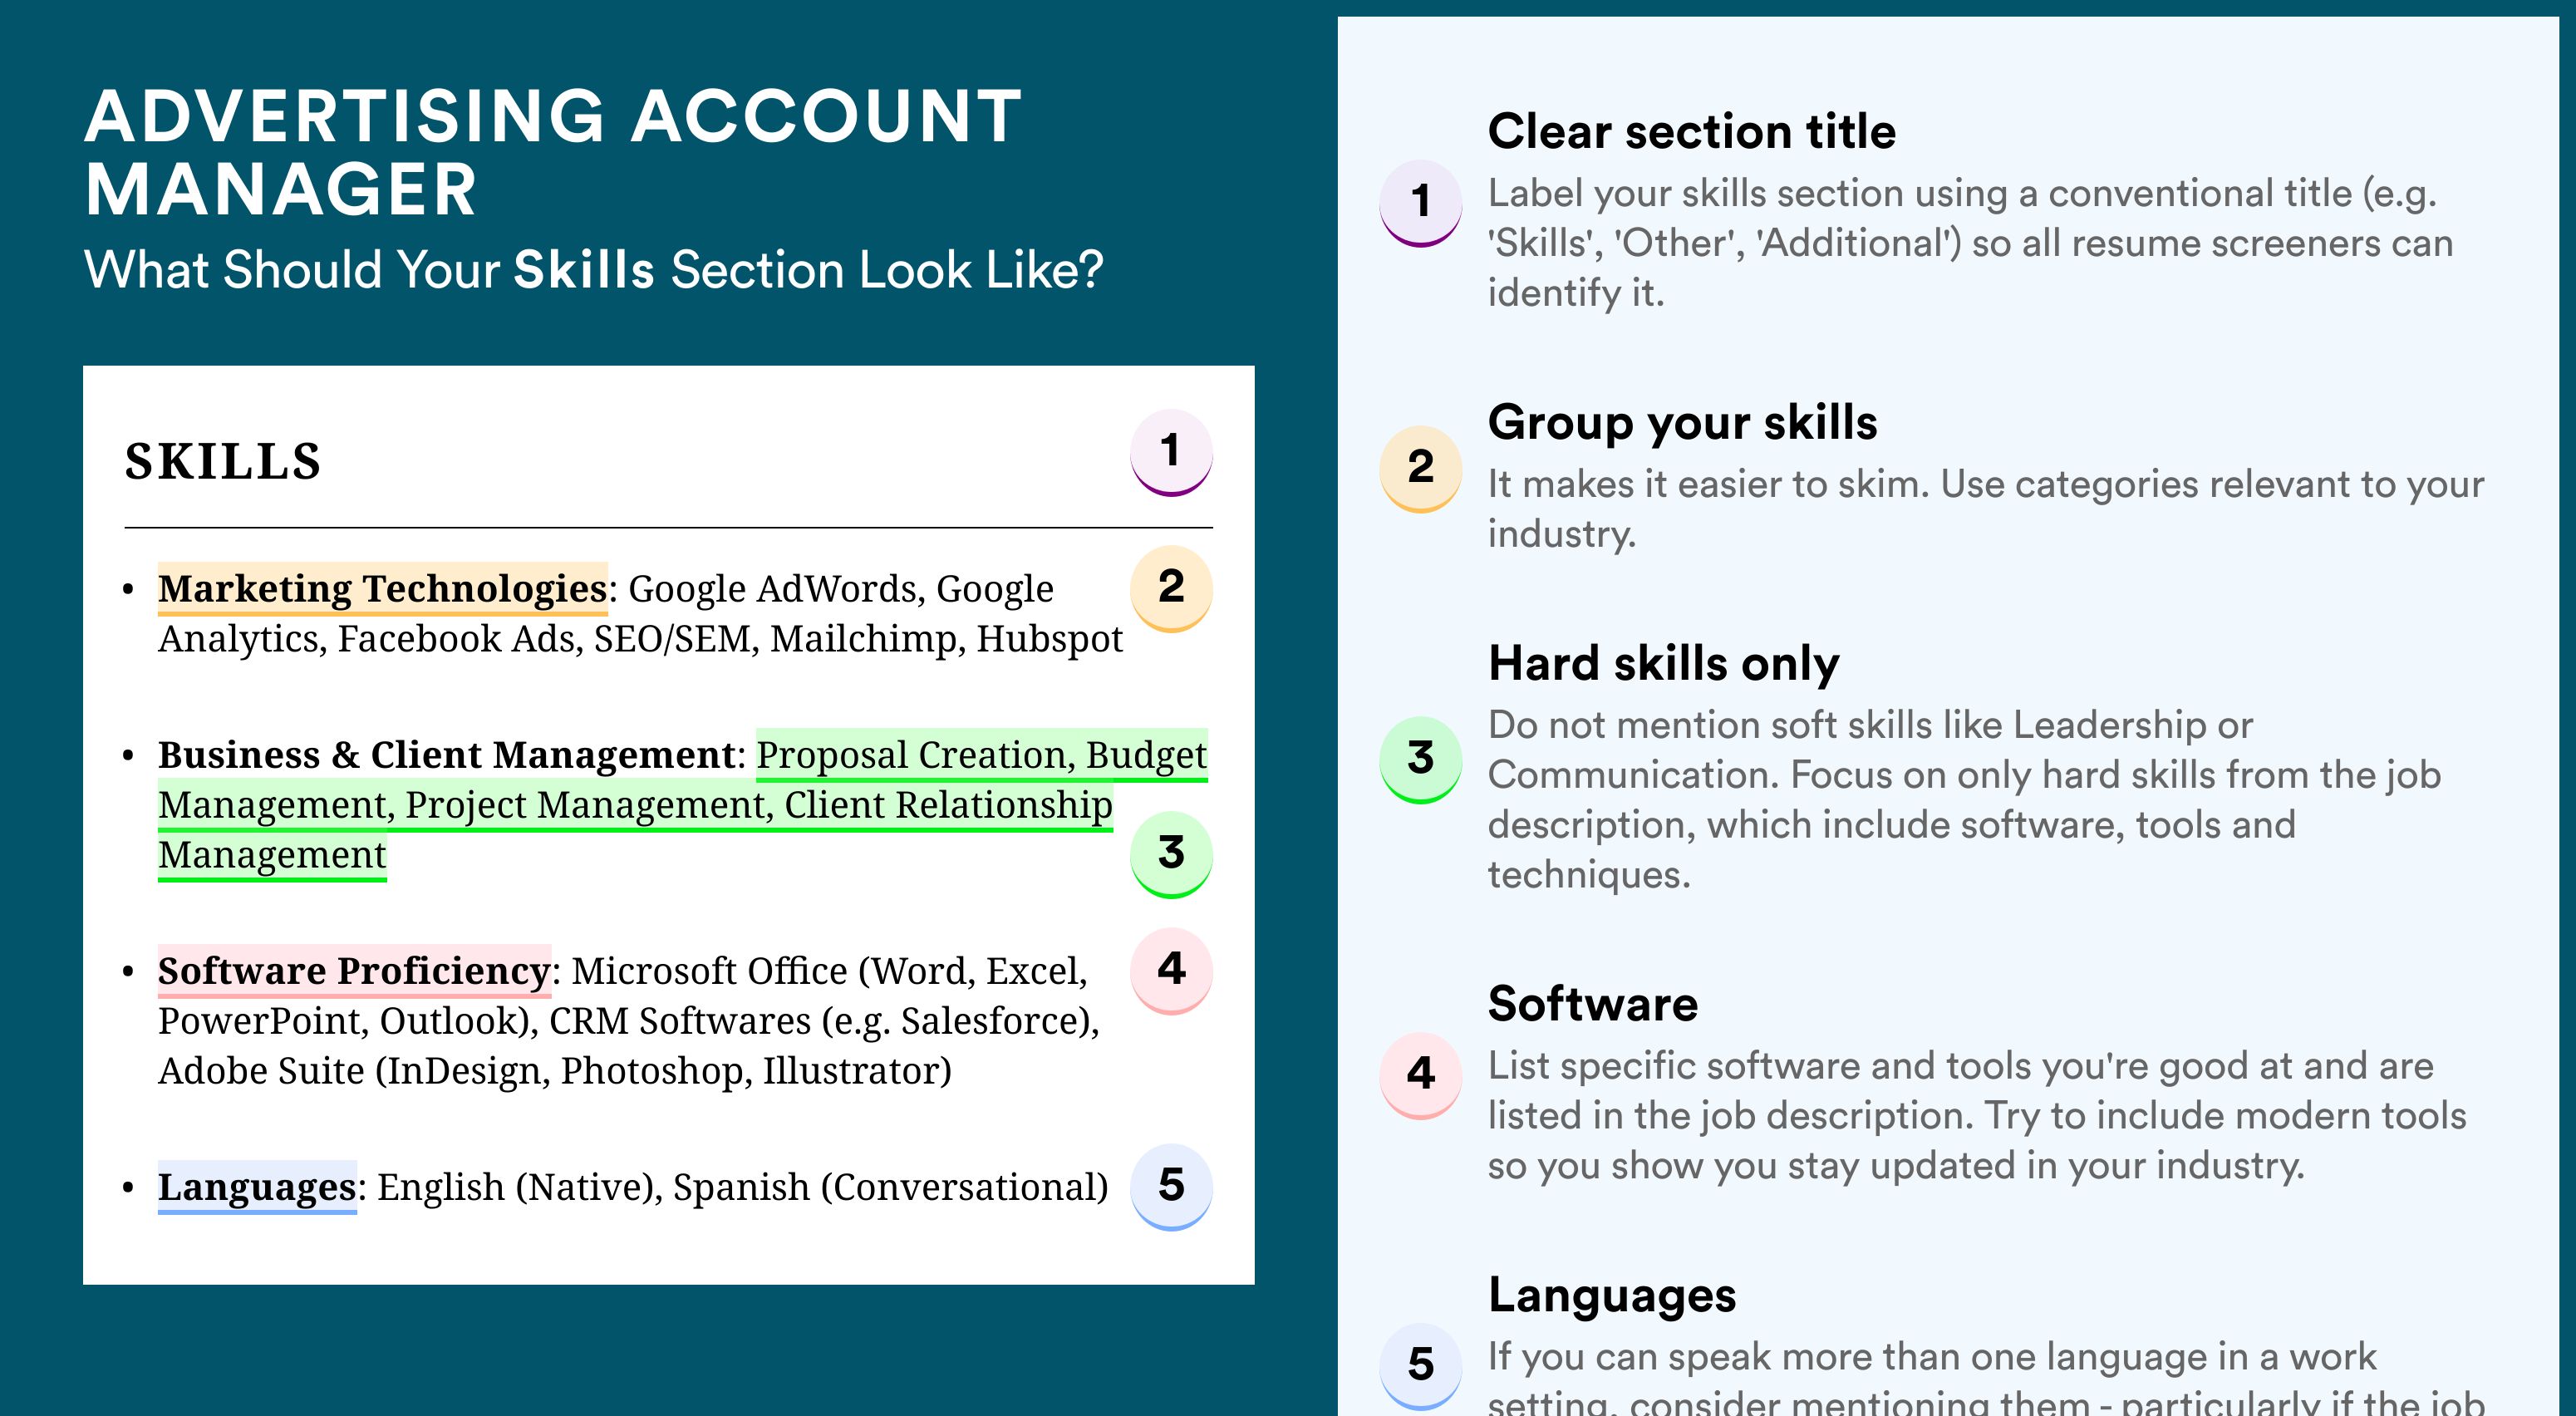This screenshot has height=1416, width=2576.
Task: Click the pink-highlighted Software Proficiency label
Action: click(x=354, y=971)
